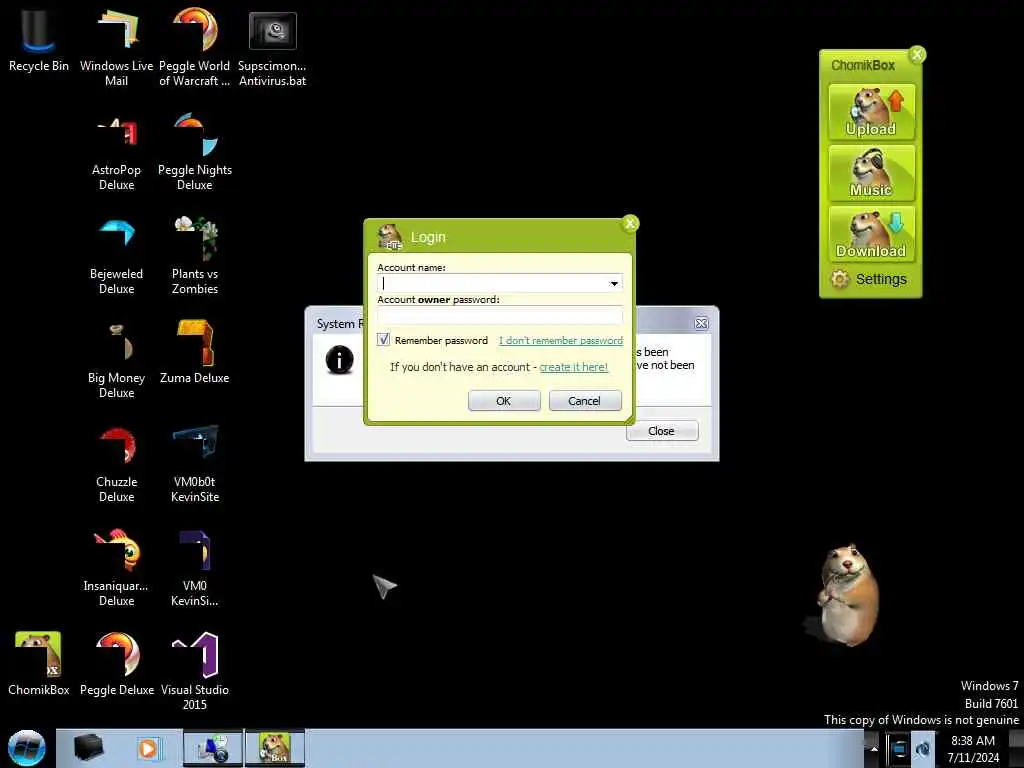Select Bejeweled Deluxe desktop icon
Image resolution: width=1024 pixels, height=768 pixels.
(x=116, y=257)
